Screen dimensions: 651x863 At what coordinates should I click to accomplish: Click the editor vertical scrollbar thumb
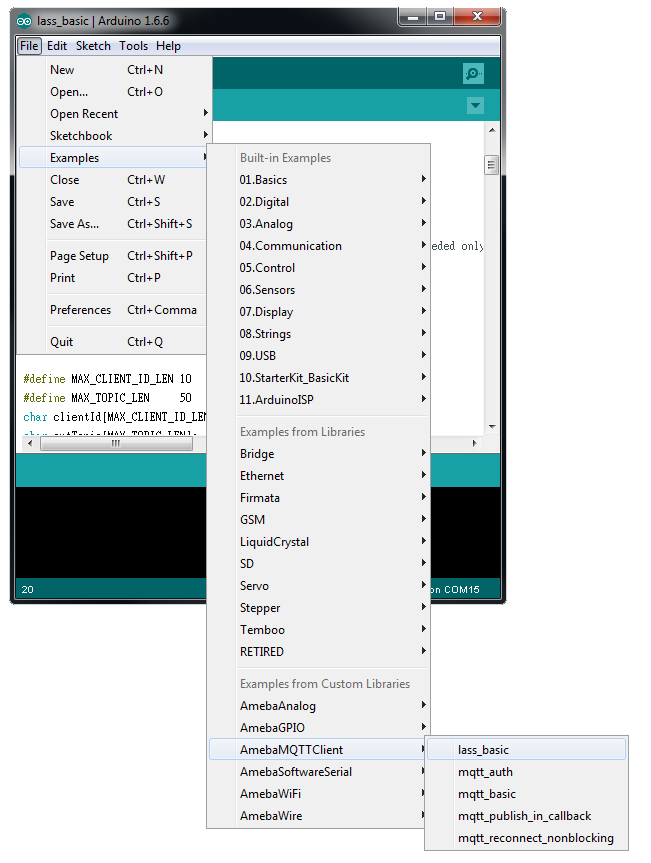pyautogui.click(x=491, y=165)
